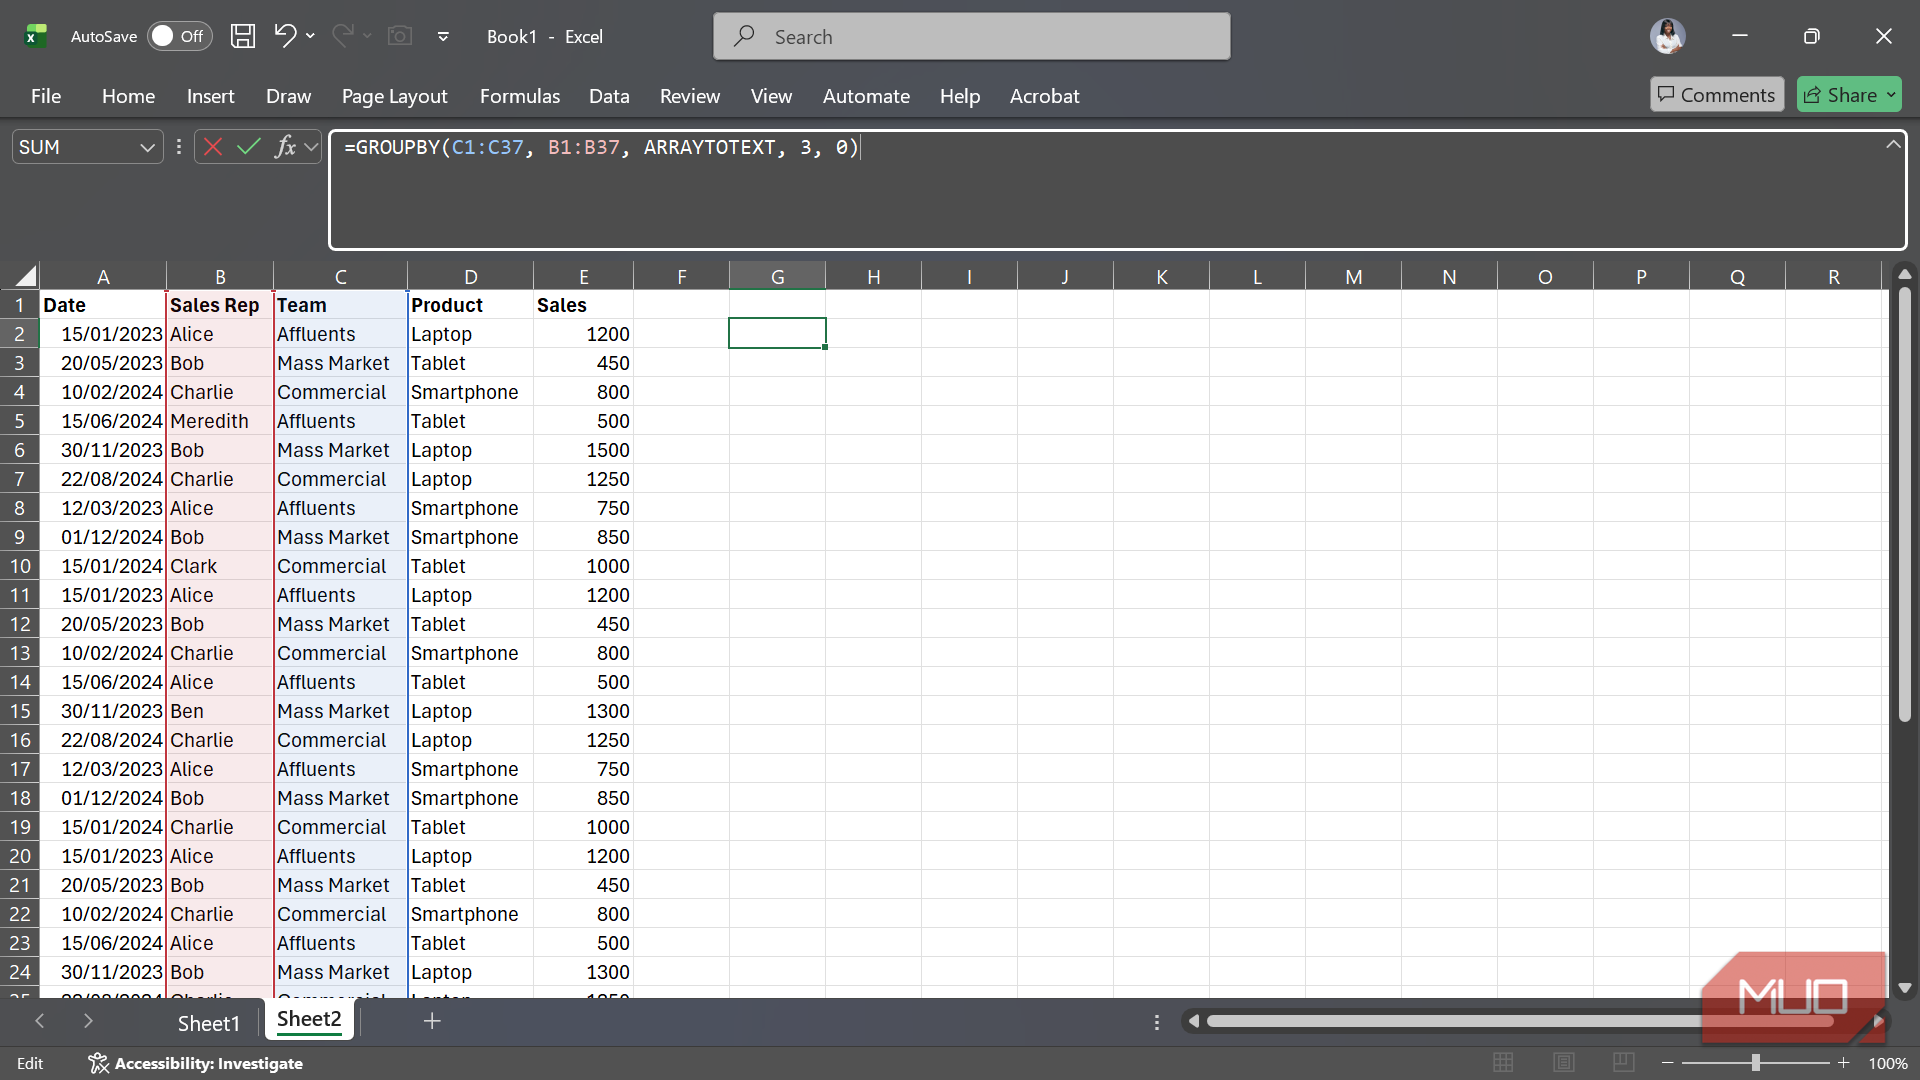This screenshot has width=1920, height=1080.
Task: Click the sheet tab bar options dots
Action: point(1157,1022)
